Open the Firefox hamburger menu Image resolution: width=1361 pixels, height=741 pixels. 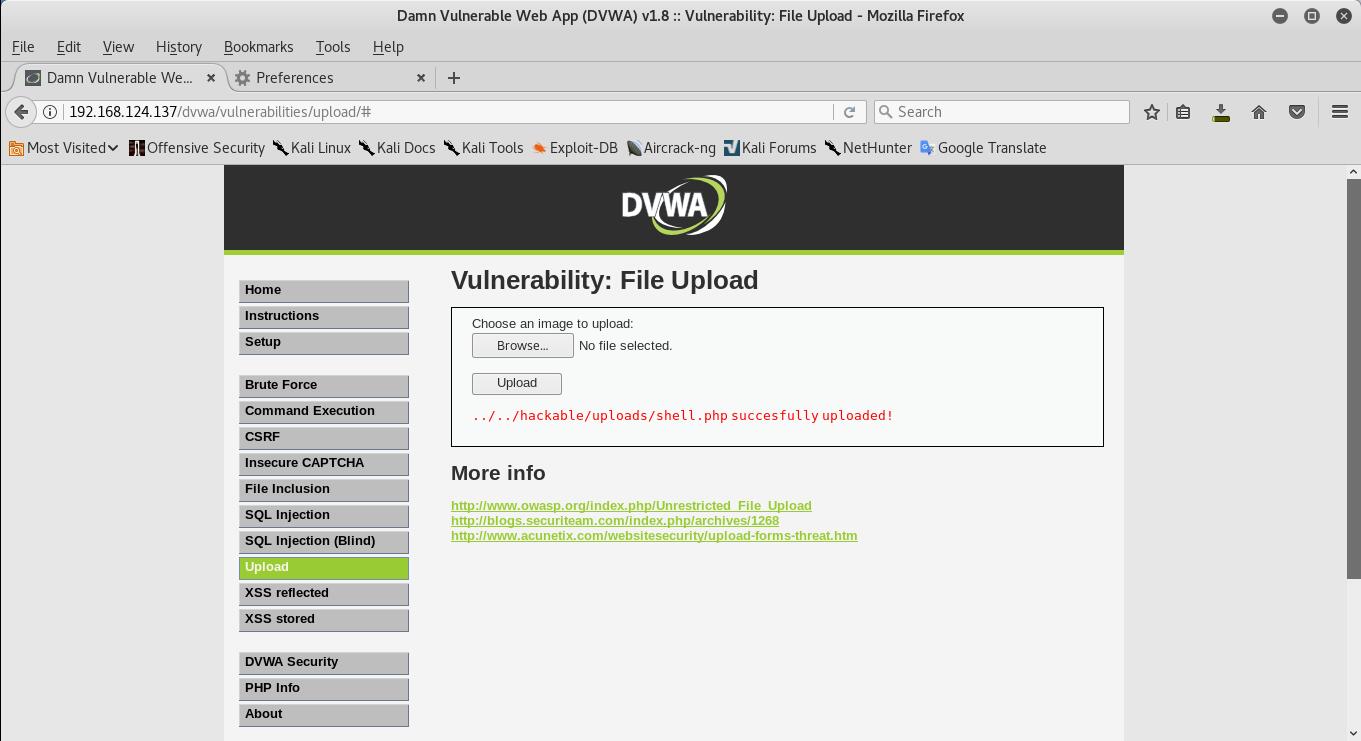coord(1340,112)
